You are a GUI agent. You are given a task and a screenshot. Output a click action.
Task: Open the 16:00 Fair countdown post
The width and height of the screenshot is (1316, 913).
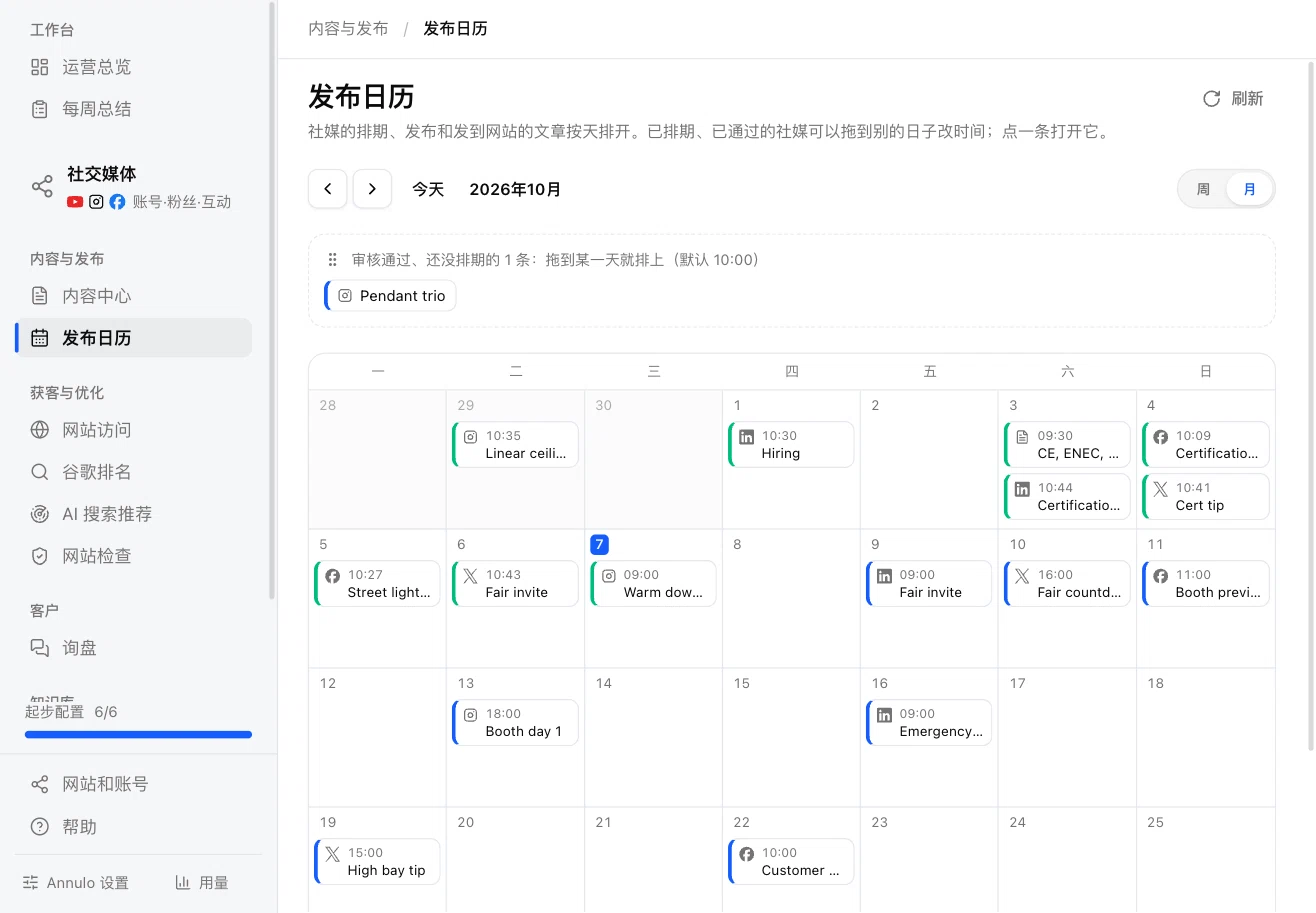click(x=1067, y=583)
